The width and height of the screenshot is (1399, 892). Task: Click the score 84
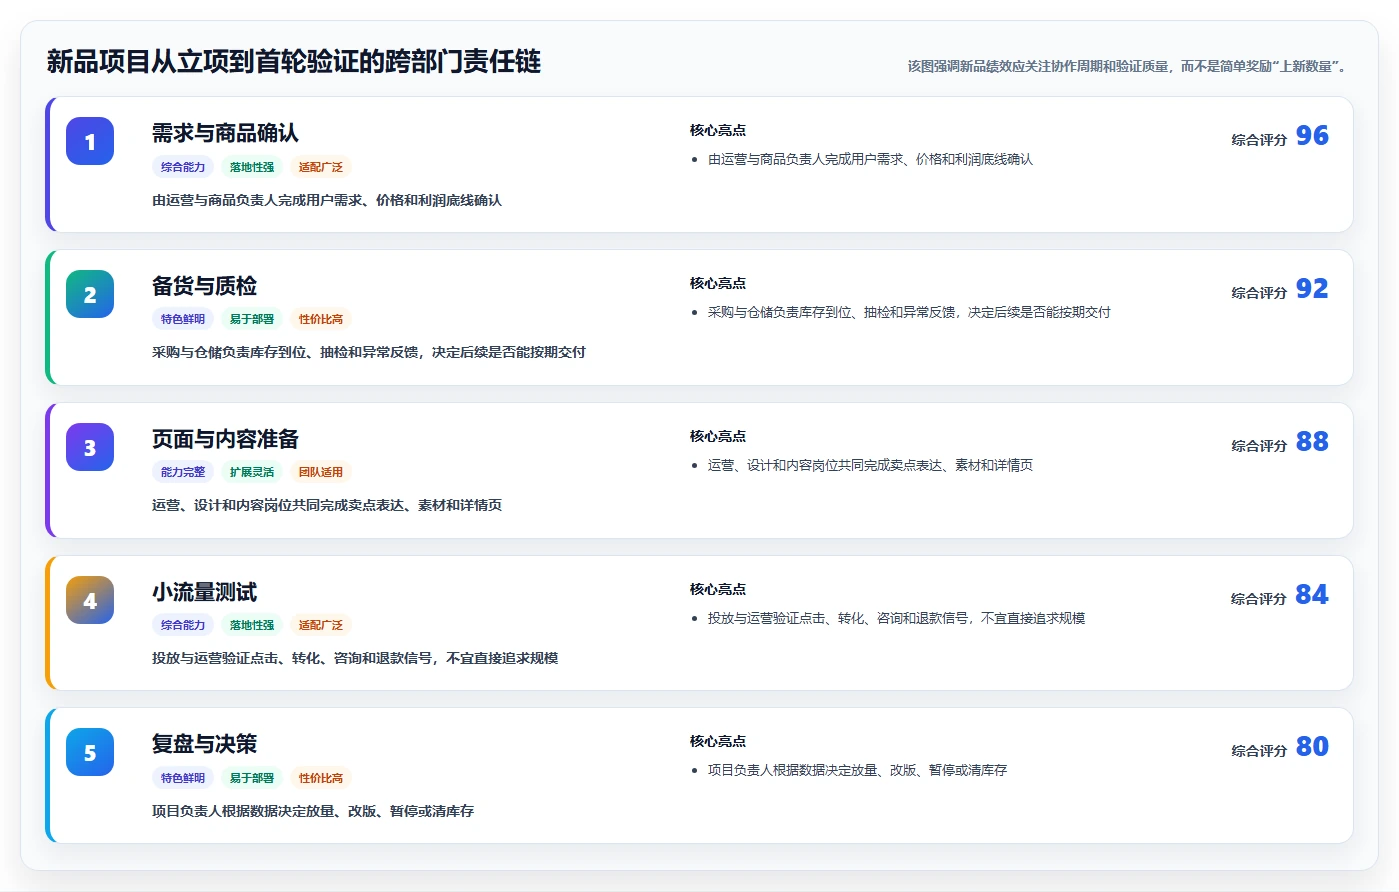click(1312, 594)
